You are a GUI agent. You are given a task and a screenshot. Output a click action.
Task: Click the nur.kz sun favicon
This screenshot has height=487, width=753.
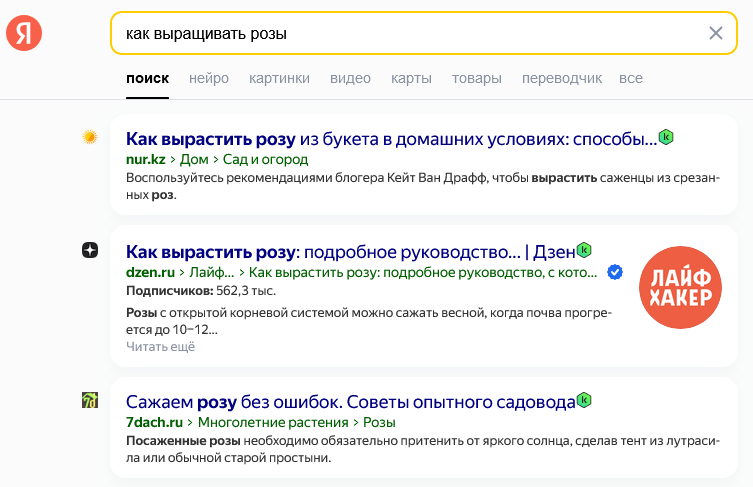tap(90, 137)
